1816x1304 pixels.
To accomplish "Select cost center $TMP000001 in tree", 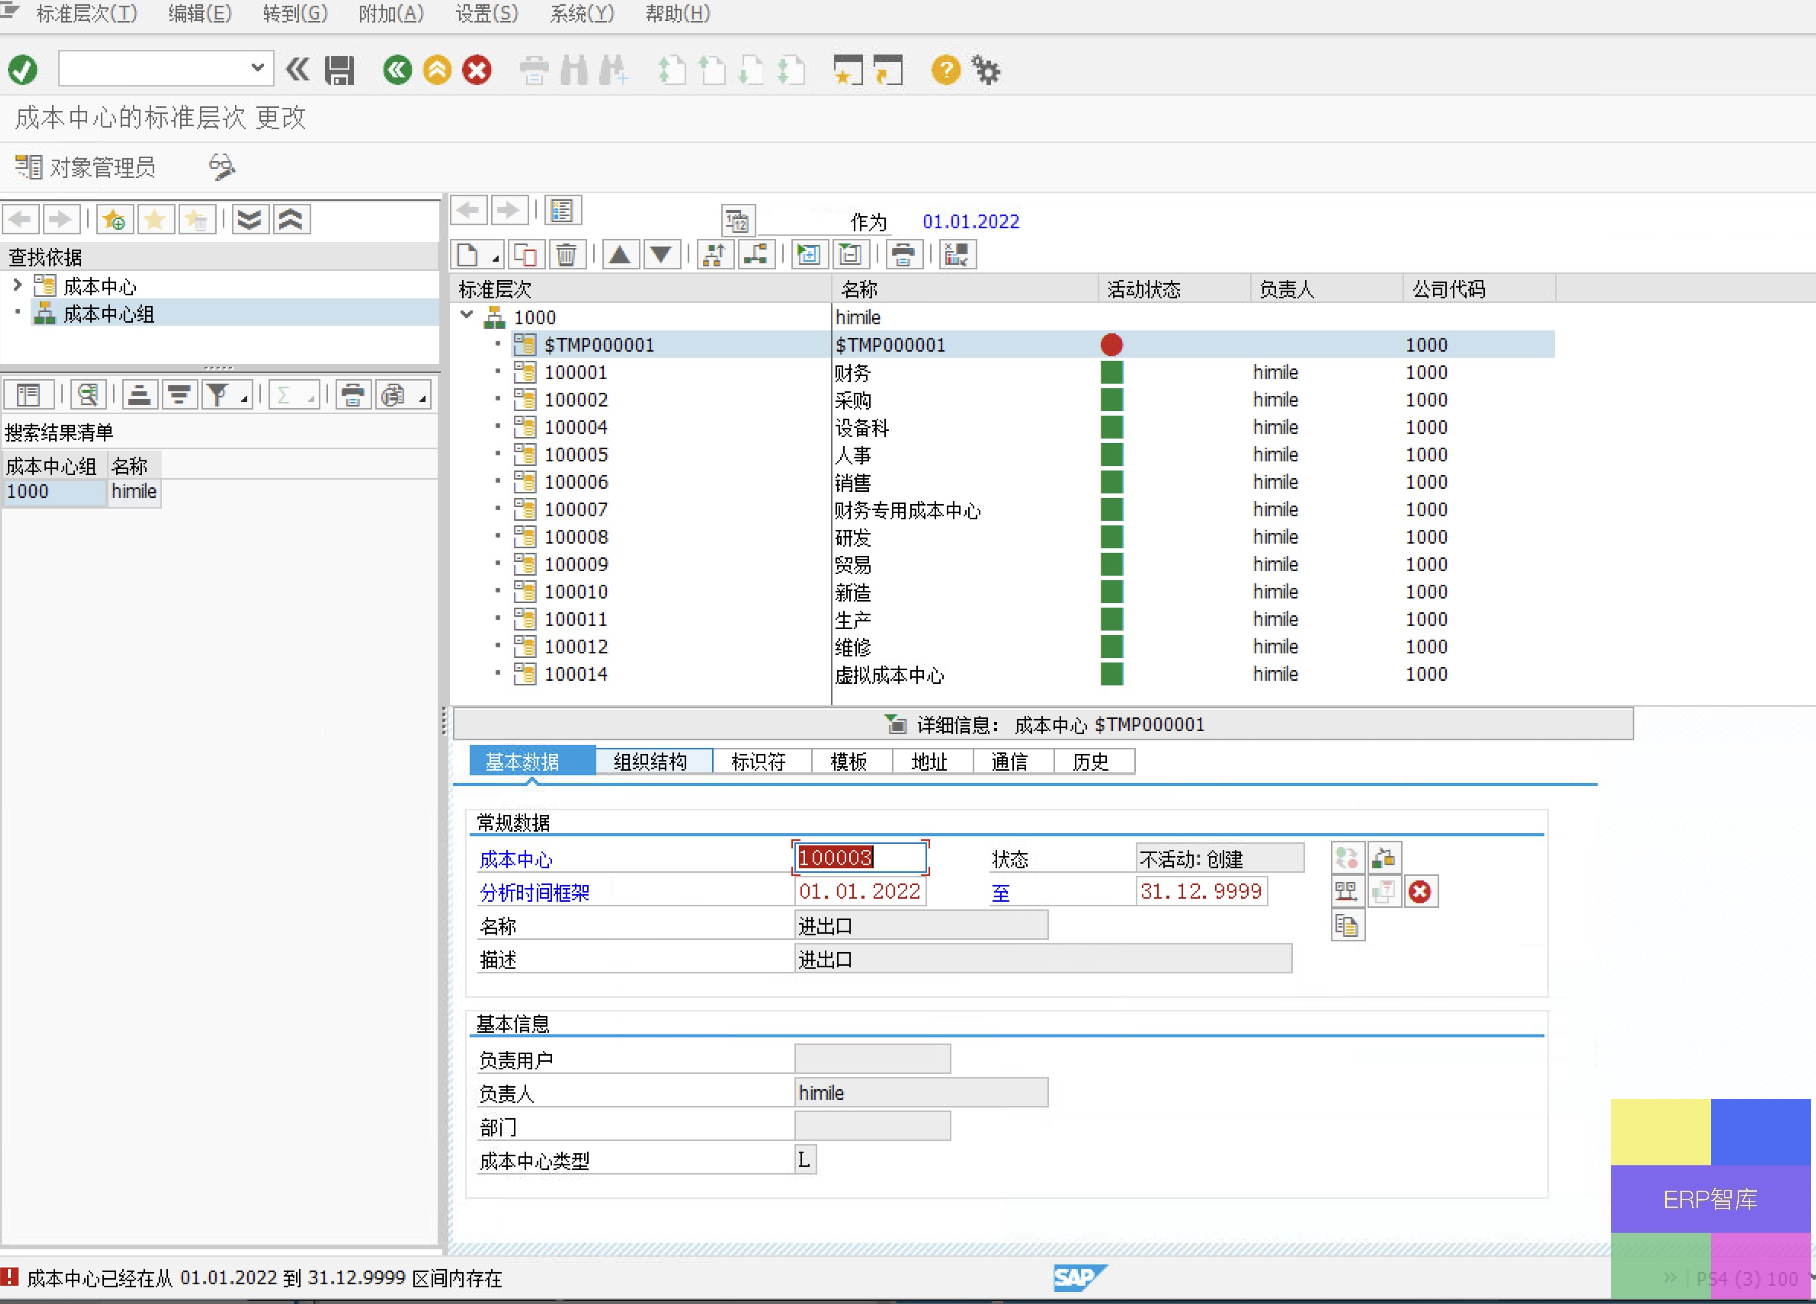I will pos(599,345).
